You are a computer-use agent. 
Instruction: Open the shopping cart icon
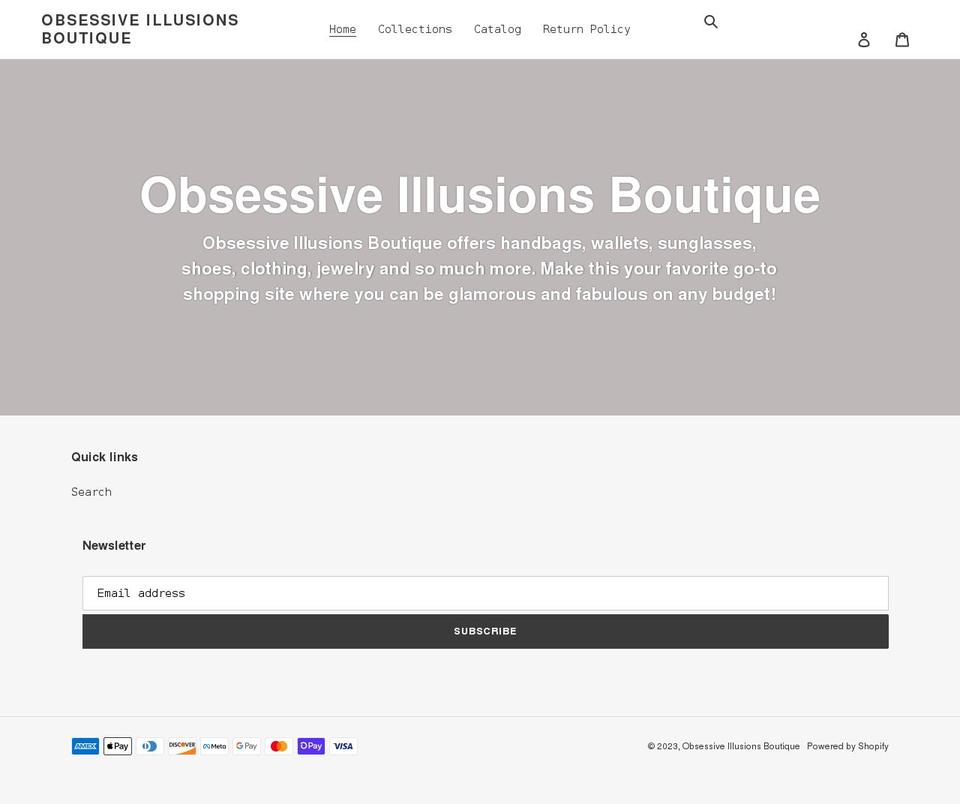click(x=902, y=39)
